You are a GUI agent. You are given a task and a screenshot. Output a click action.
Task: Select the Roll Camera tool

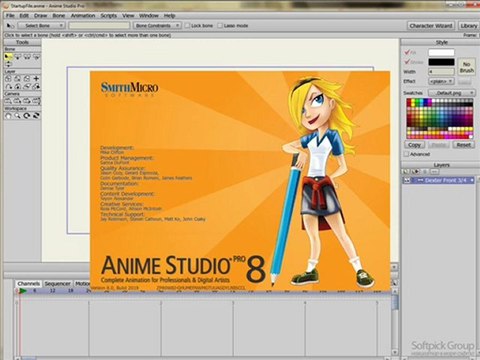[x=27, y=101]
